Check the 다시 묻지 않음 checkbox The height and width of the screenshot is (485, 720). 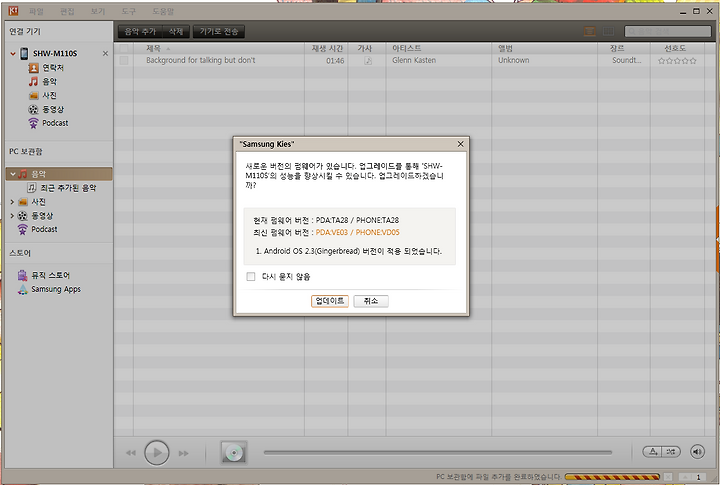pos(251,276)
